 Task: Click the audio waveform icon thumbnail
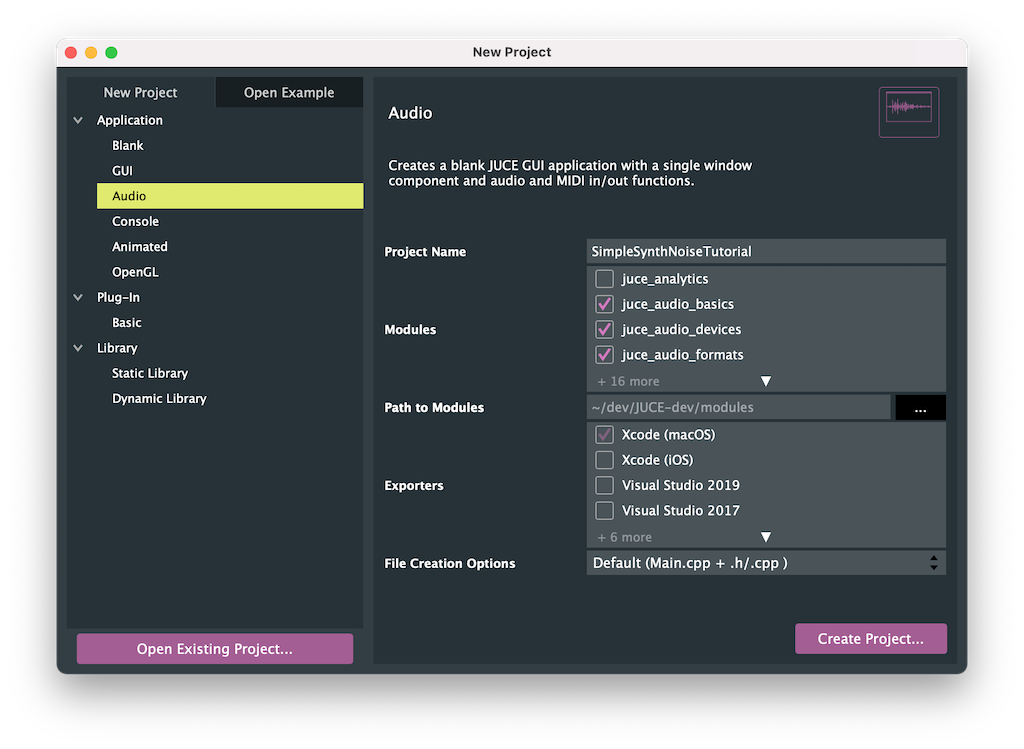click(908, 112)
